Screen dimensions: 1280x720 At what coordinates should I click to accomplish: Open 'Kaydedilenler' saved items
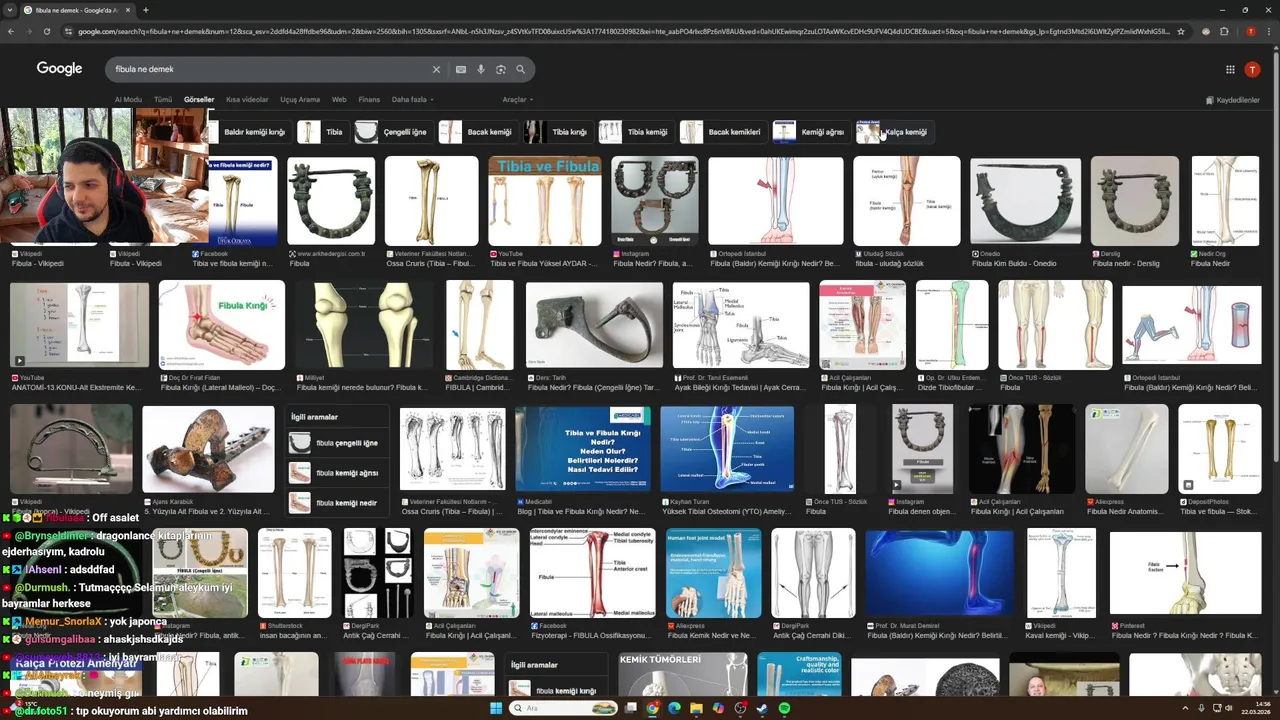tap(1233, 100)
